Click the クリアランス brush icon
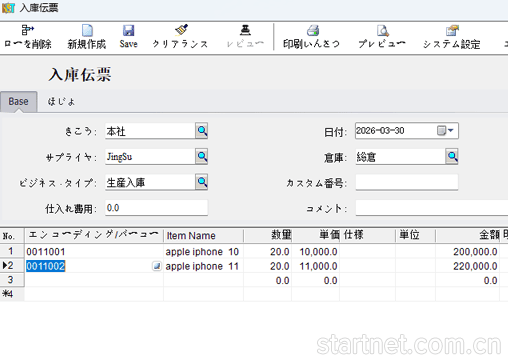This screenshot has width=508, height=361. 181,30
